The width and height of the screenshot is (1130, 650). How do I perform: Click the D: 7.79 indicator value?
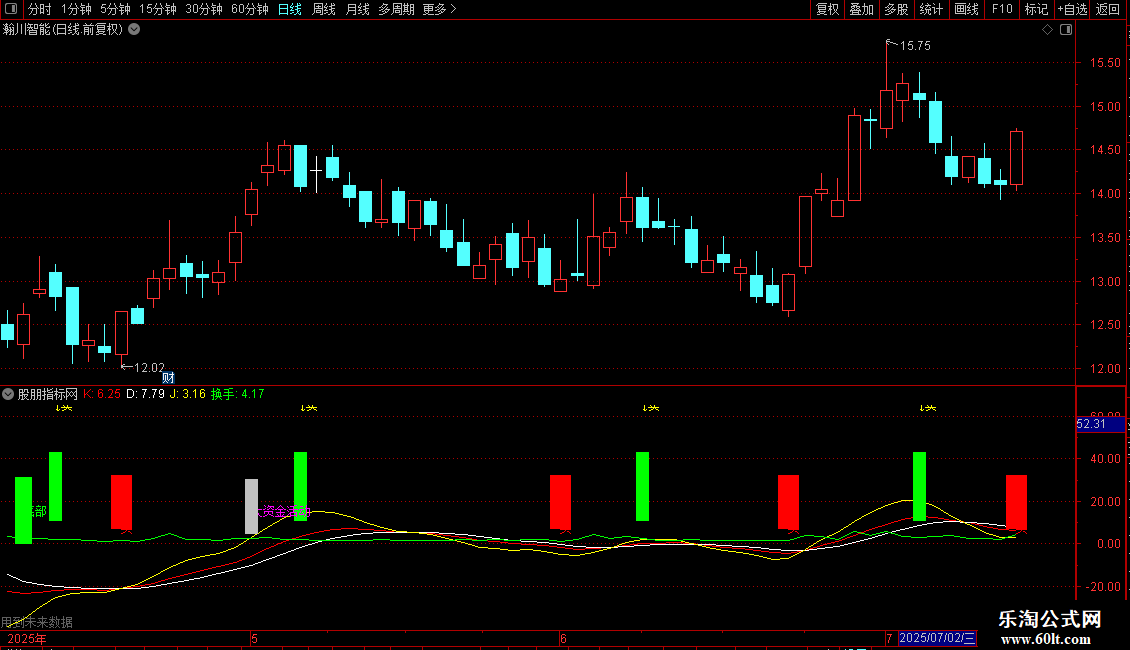point(145,394)
